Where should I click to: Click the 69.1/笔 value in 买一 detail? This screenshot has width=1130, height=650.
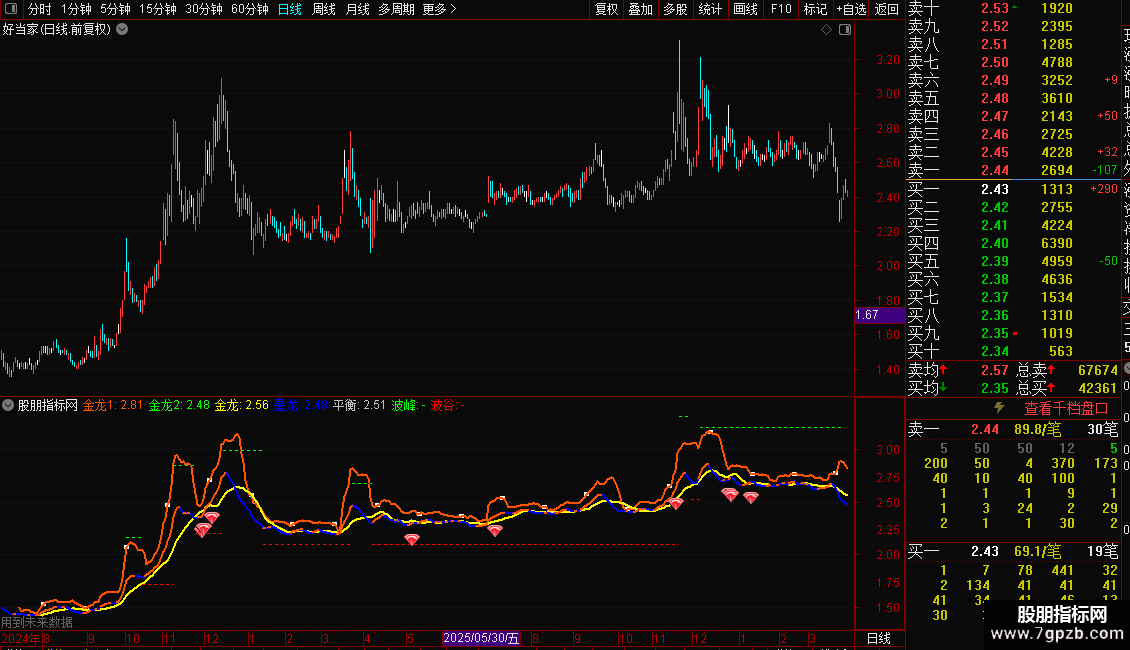coord(1038,551)
